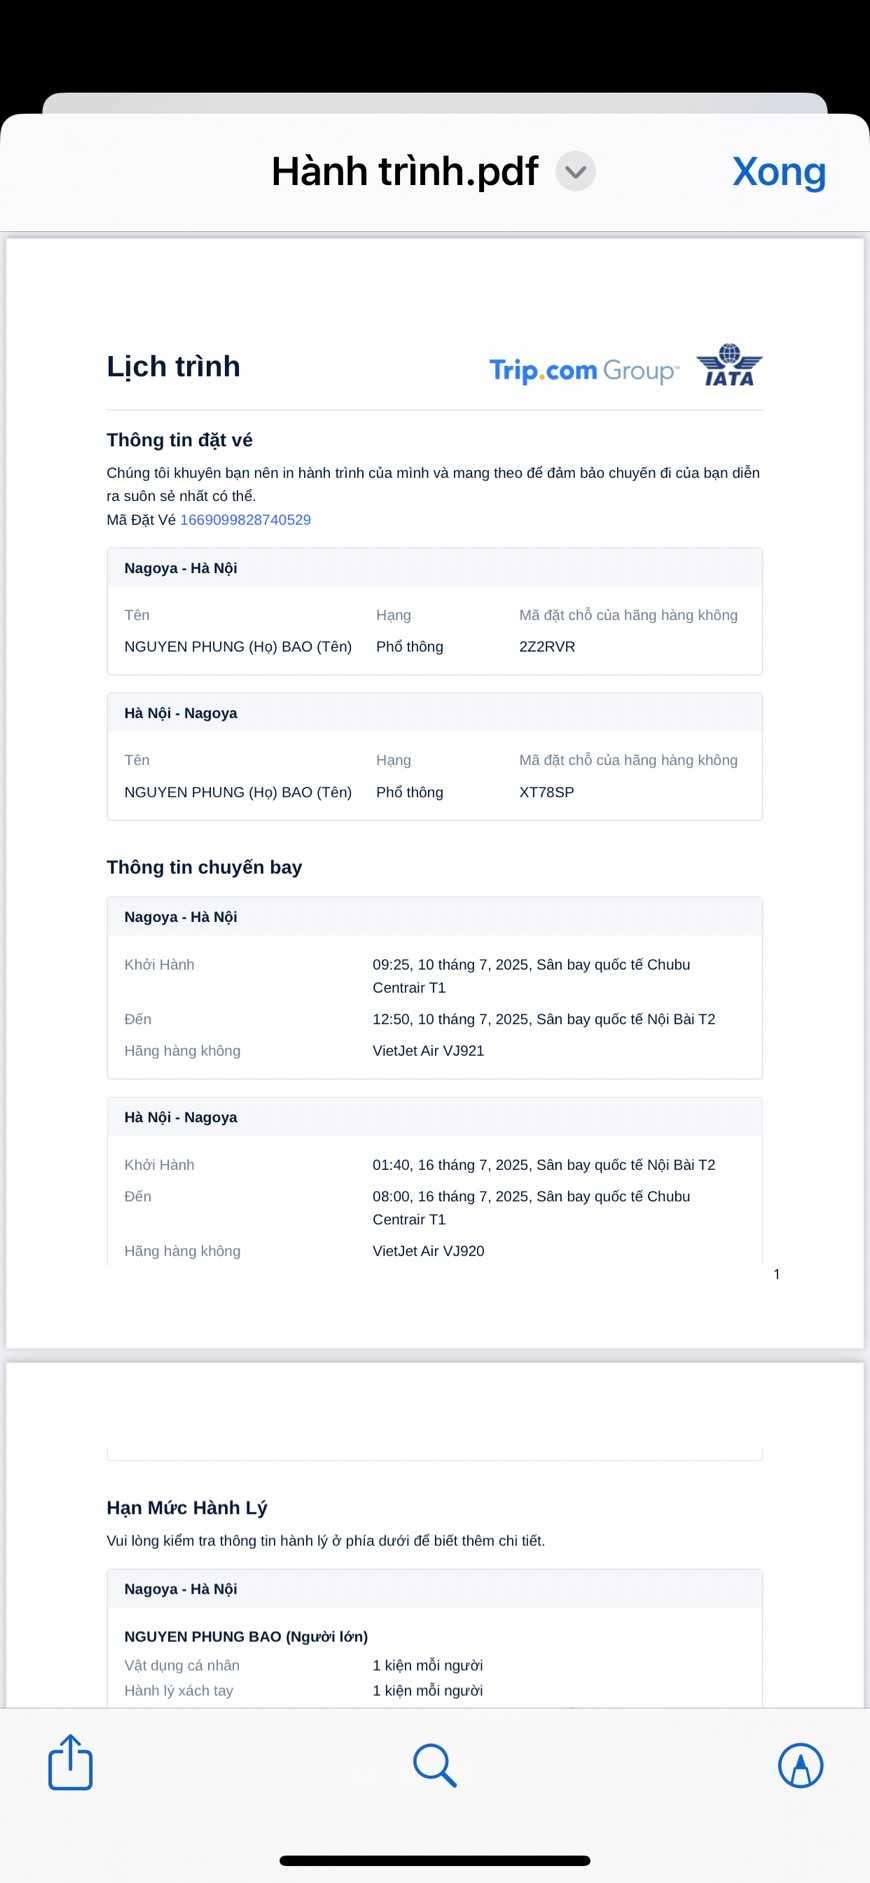
Task: Open the Search magnifier tool
Action: 435,1765
